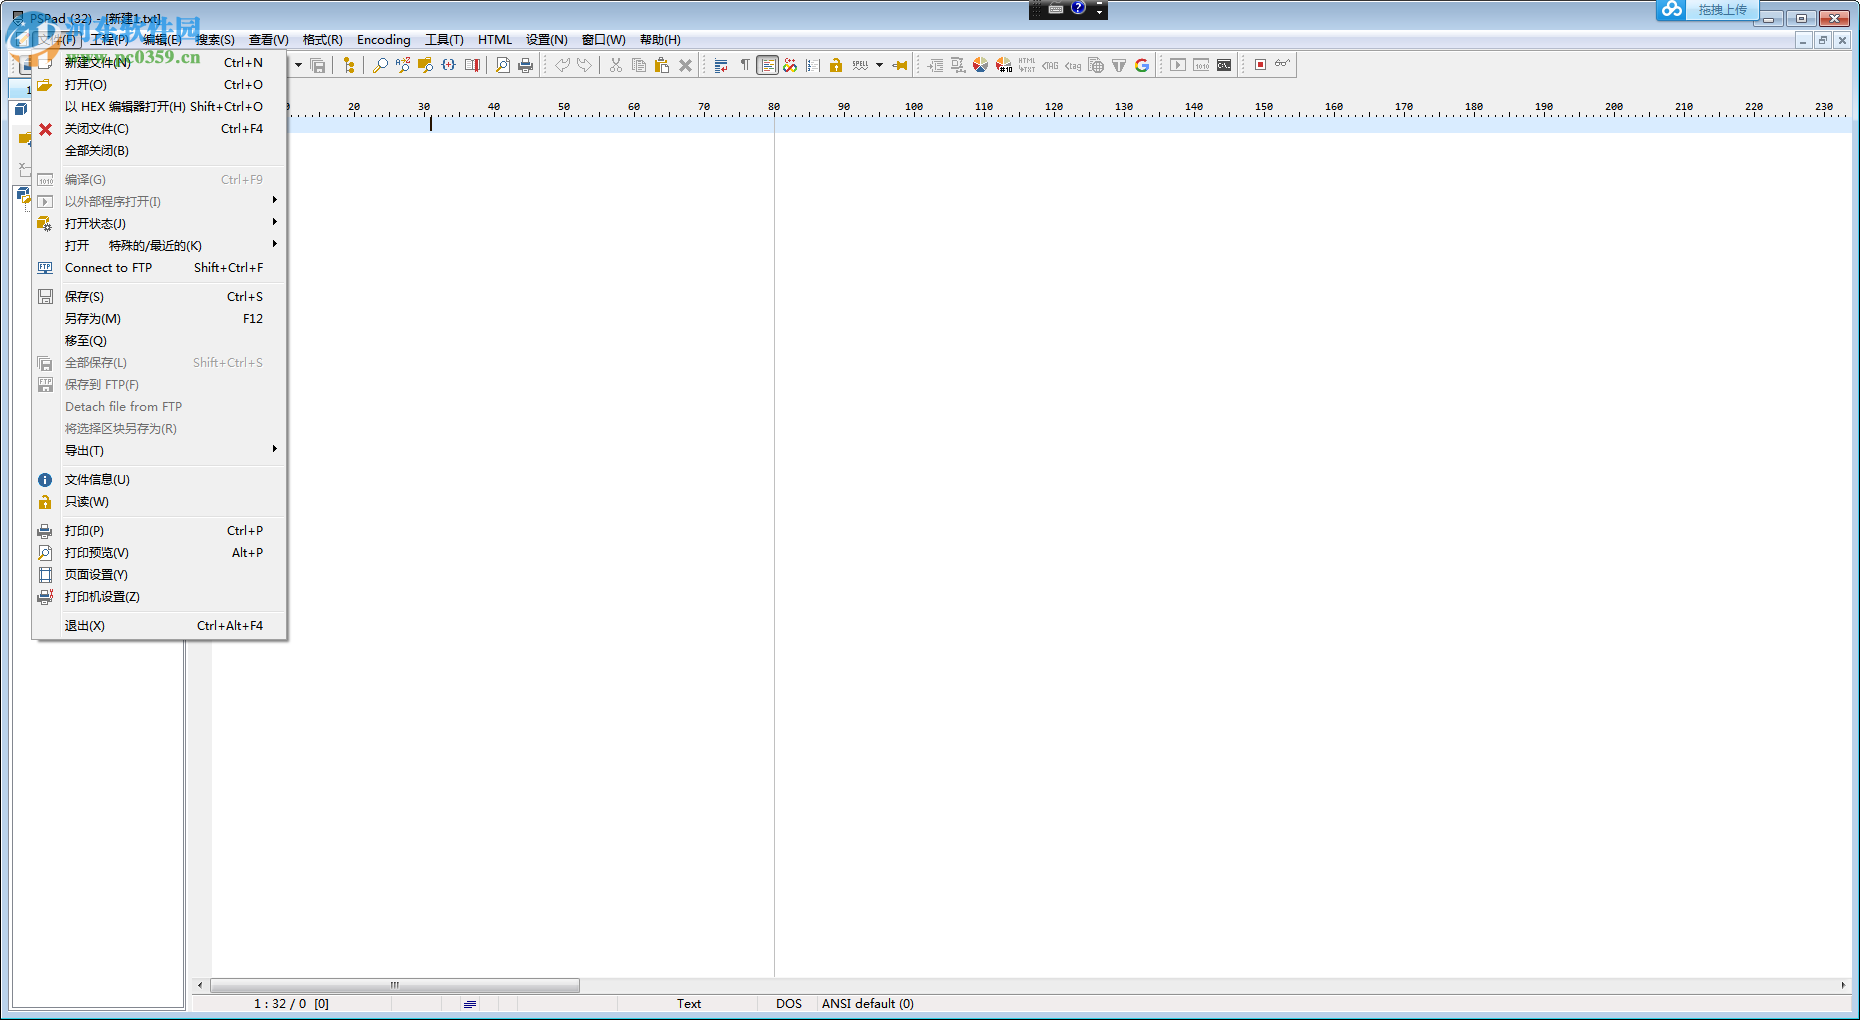Toggle the pin always-on-top button

(900, 66)
